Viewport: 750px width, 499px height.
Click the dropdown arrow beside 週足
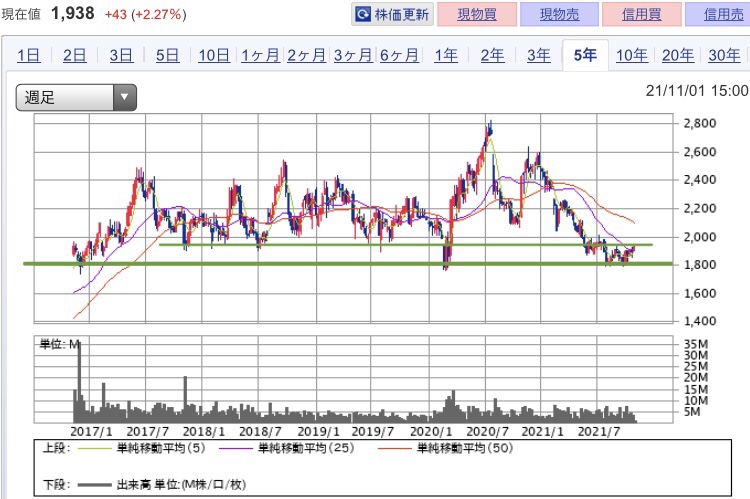tap(125, 98)
